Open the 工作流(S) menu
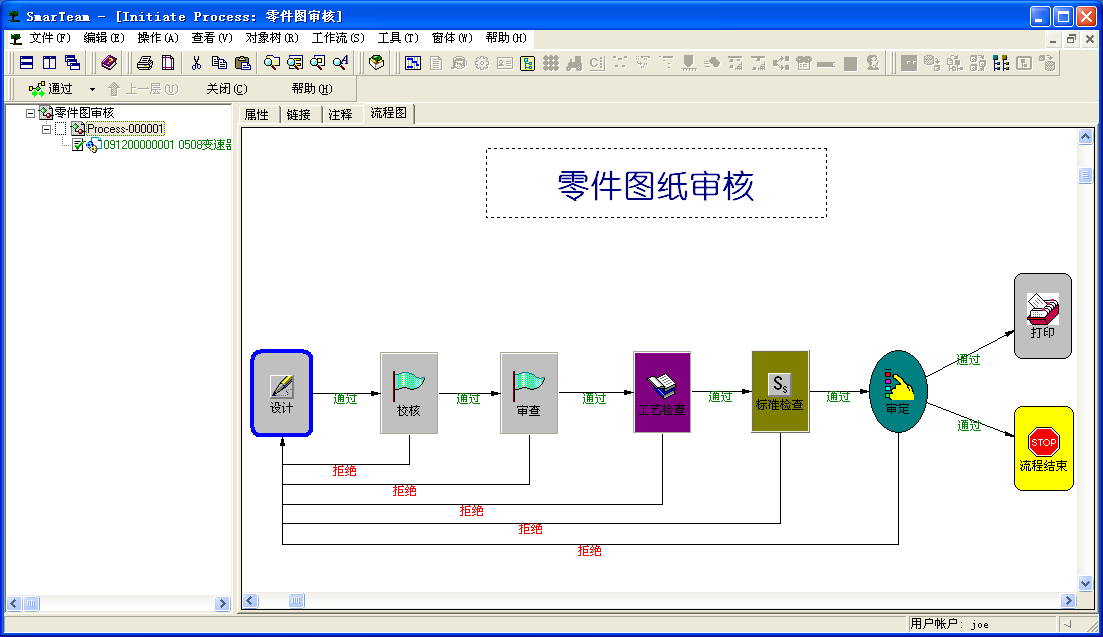1103x637 pixels. [x=338, y=38]
